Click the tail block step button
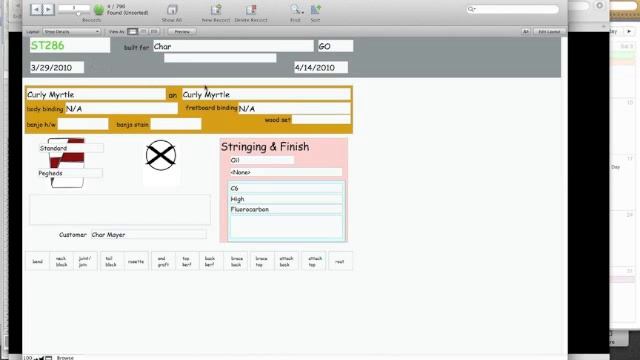 click(111, 261)
